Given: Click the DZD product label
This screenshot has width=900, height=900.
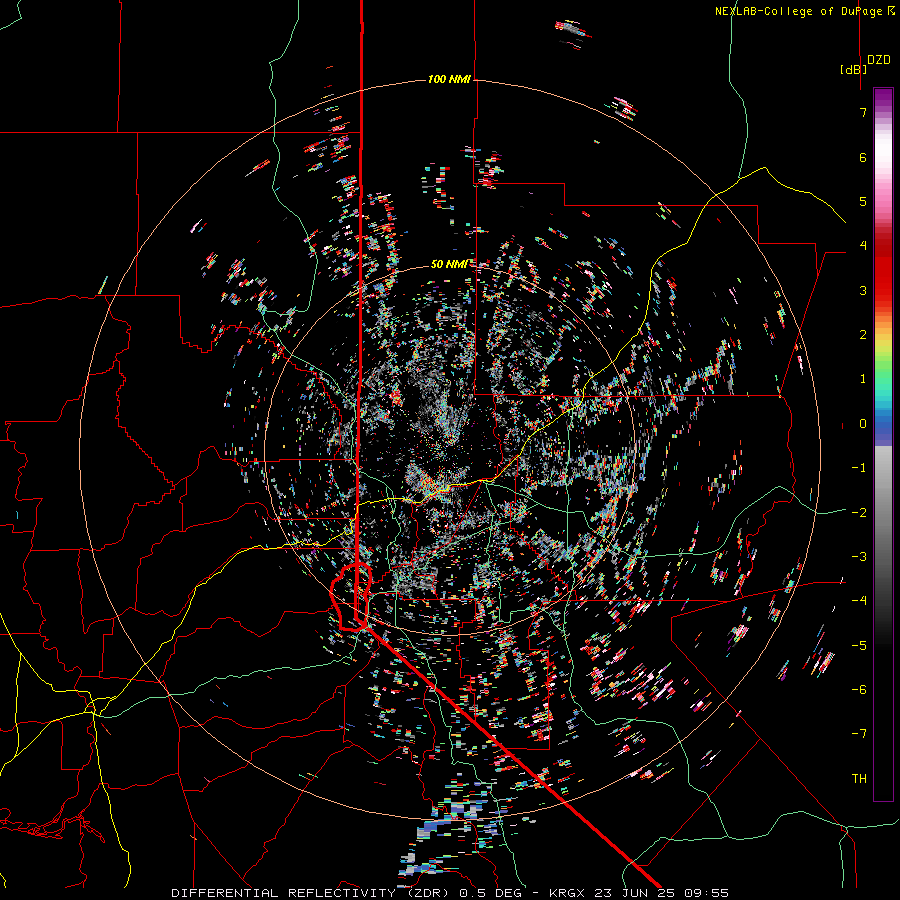Looking at the screenshot, I should (x=878, y=60).
